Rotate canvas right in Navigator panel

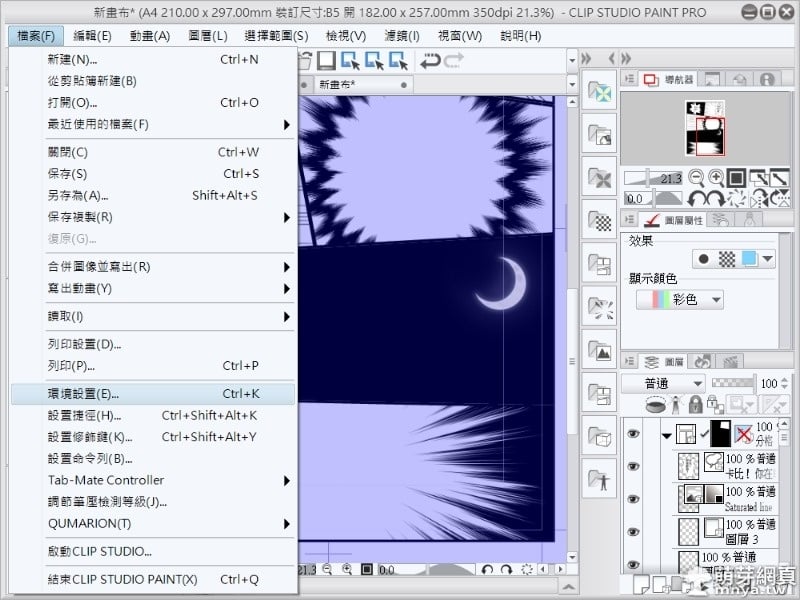715,198
